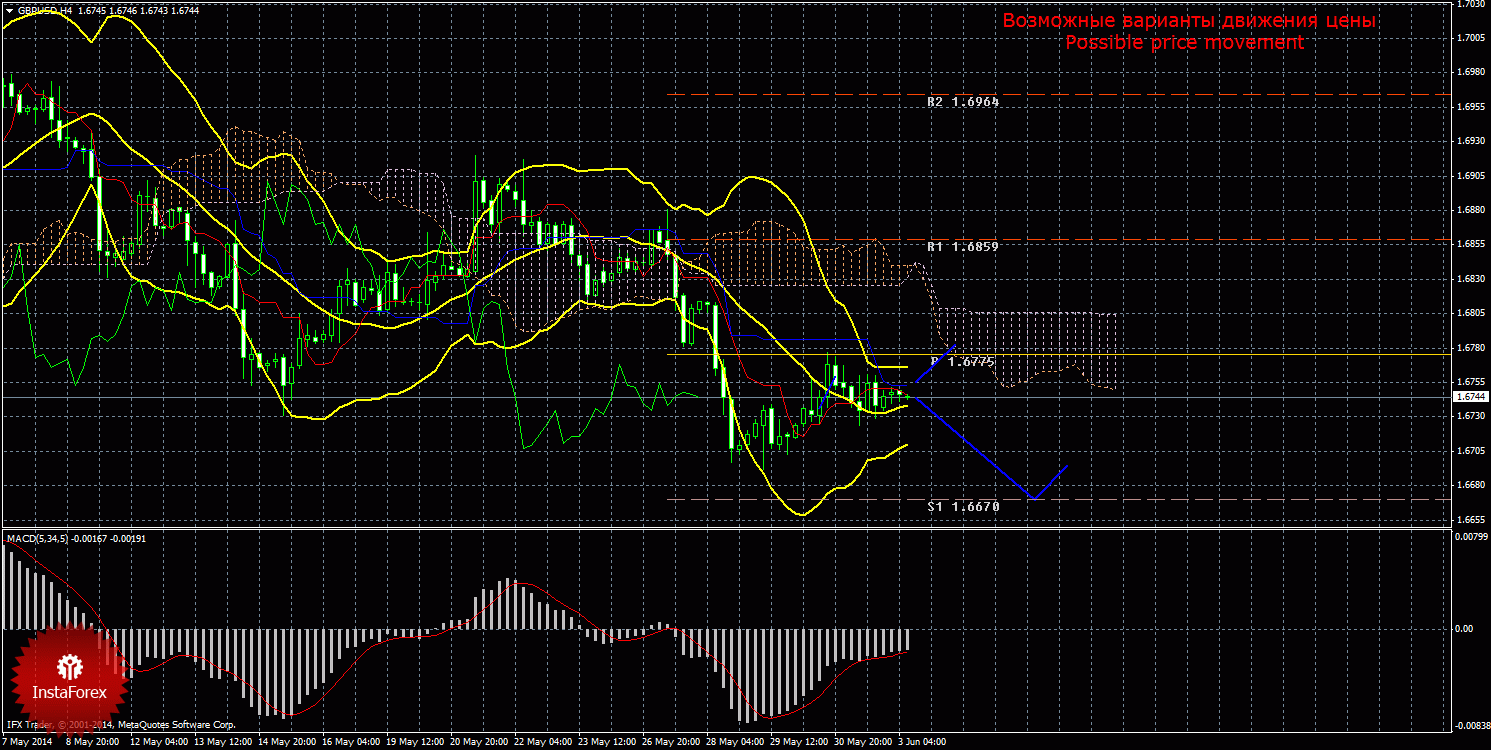This screenshot has height=750, width=1491.
Task: Click the 22 May 04:00 time label
Action: [x=543, y=743]
